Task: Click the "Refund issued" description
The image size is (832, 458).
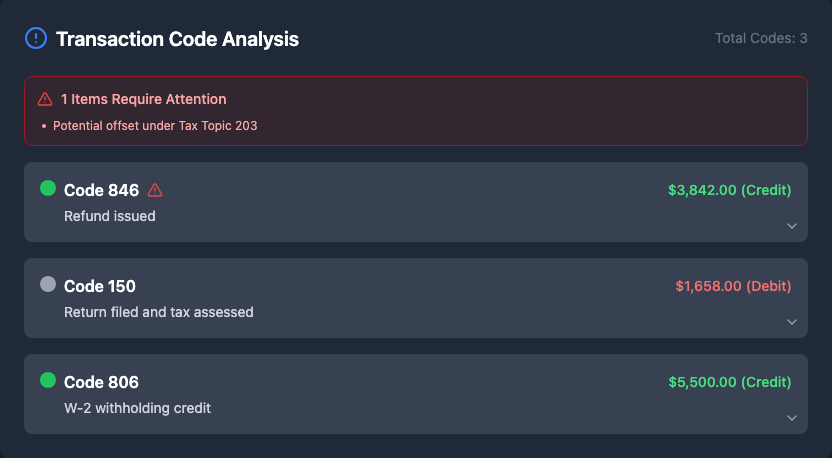Action: click(110, 216)
